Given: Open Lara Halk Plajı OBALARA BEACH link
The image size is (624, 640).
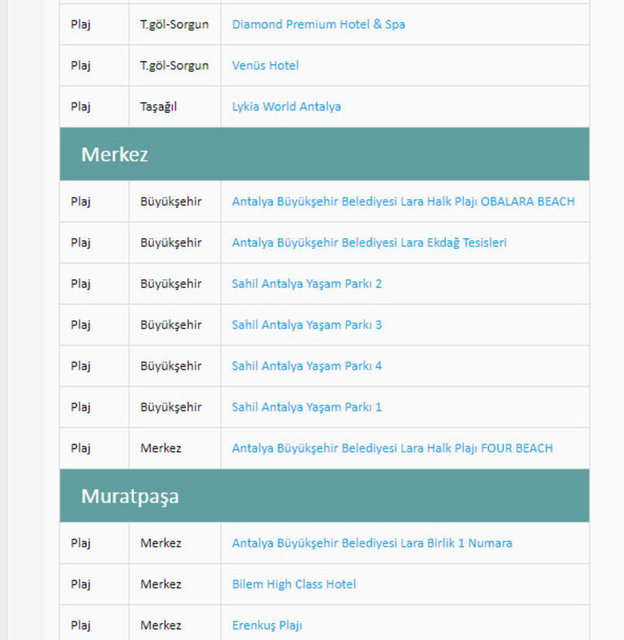Looking at the screenshot, I should click(403, 201).
